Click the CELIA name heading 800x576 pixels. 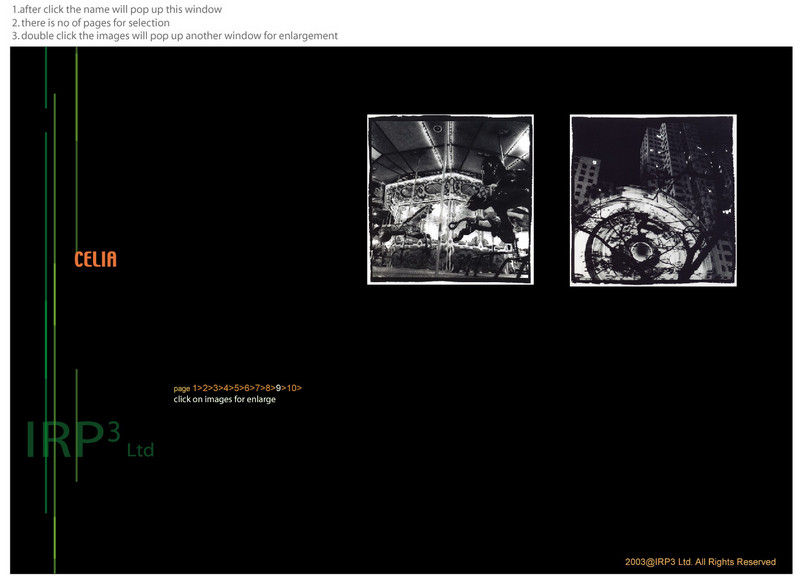point(96,260)
